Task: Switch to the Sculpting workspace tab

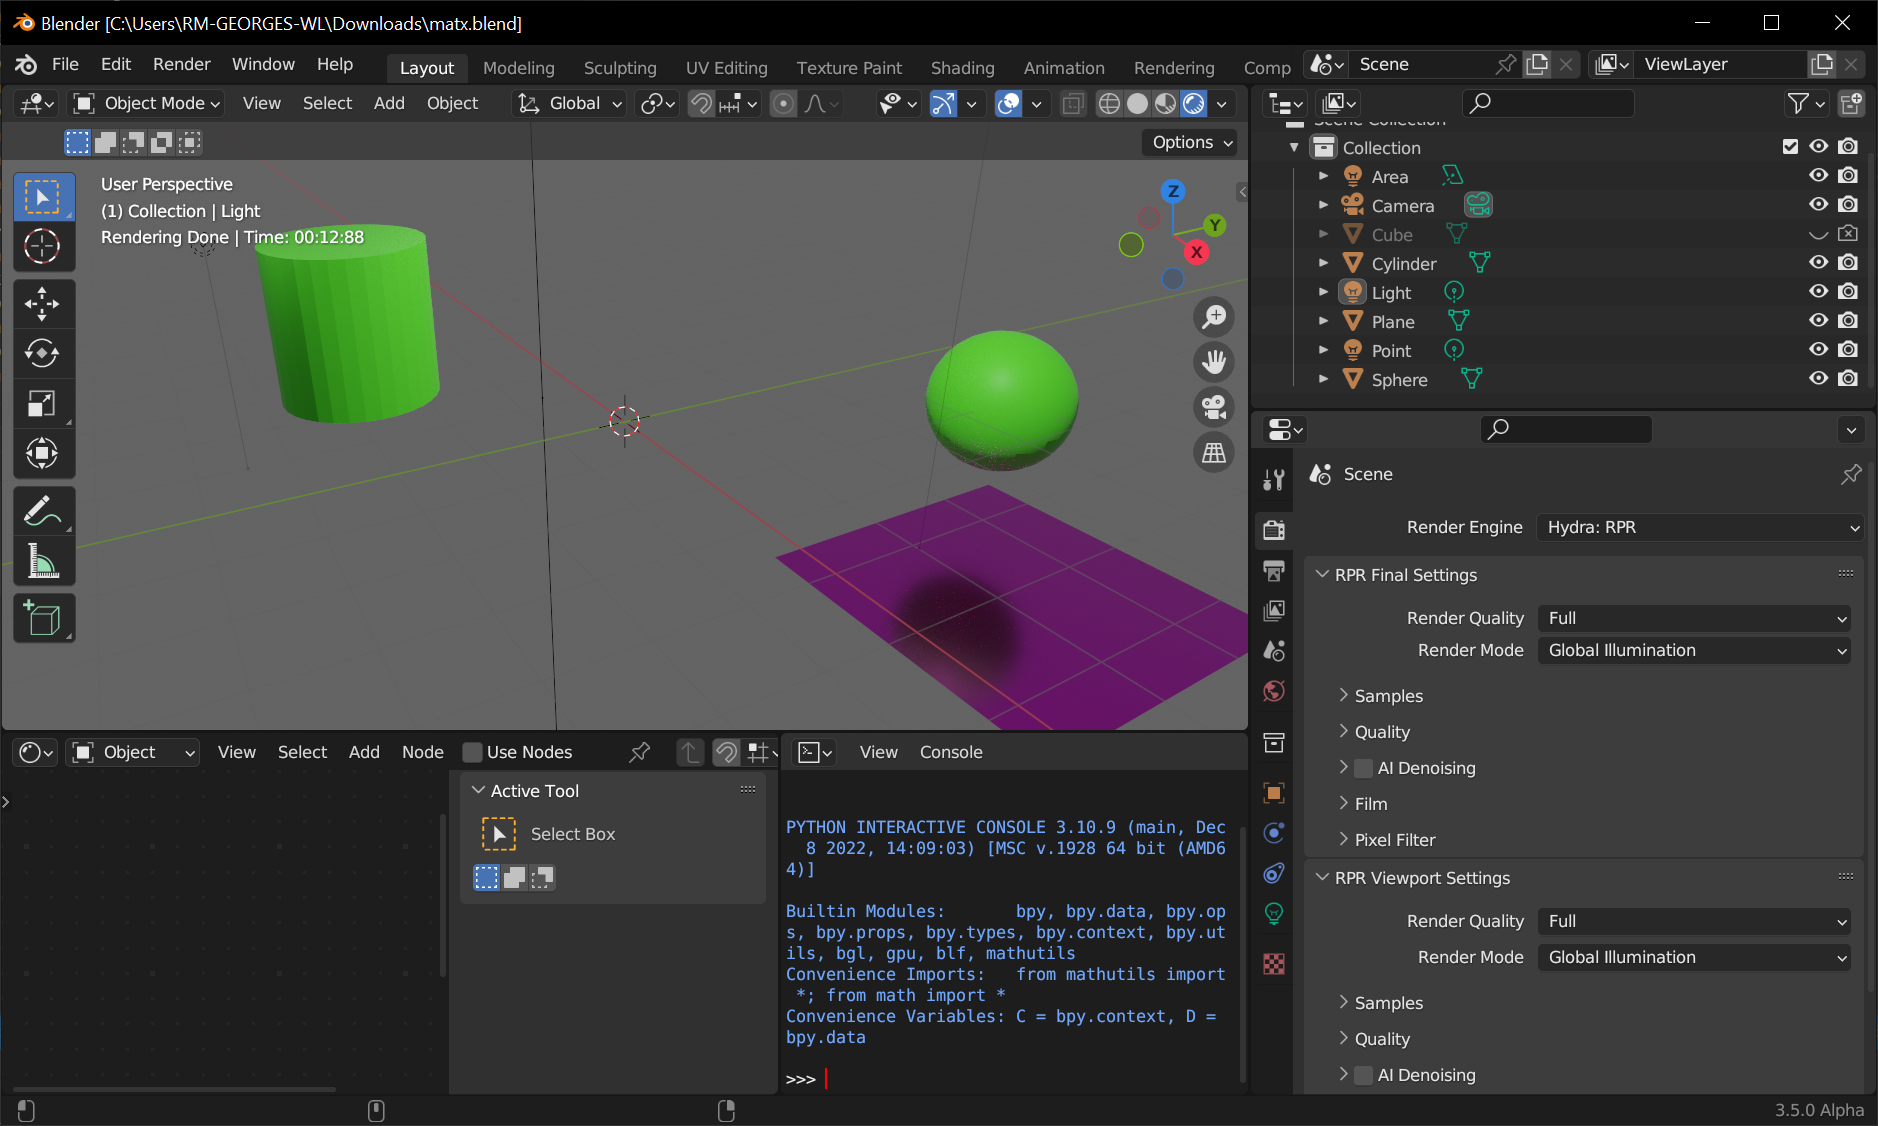Action: point(620,68)
